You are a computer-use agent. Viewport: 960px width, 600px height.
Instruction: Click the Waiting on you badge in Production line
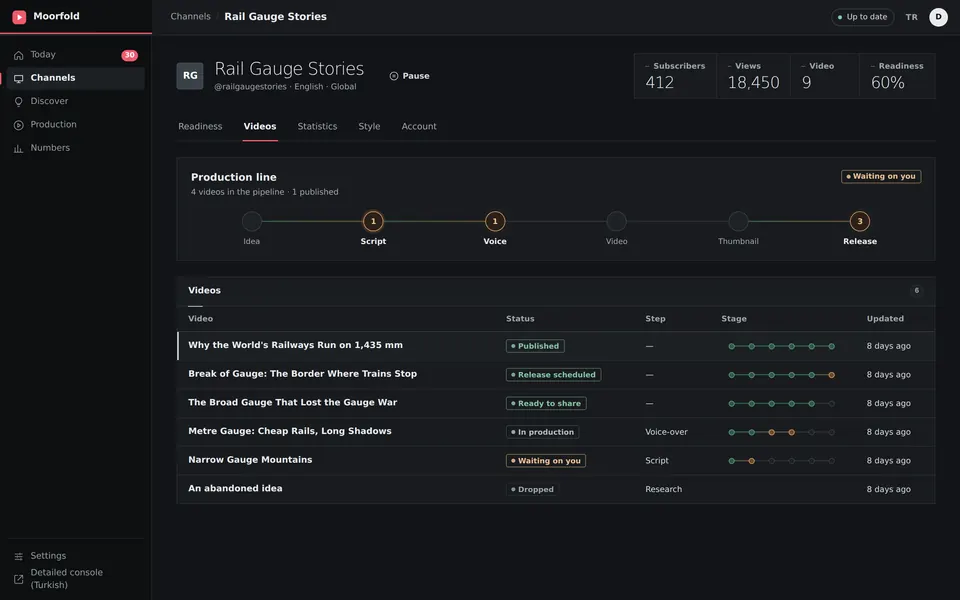pos(881,176)
